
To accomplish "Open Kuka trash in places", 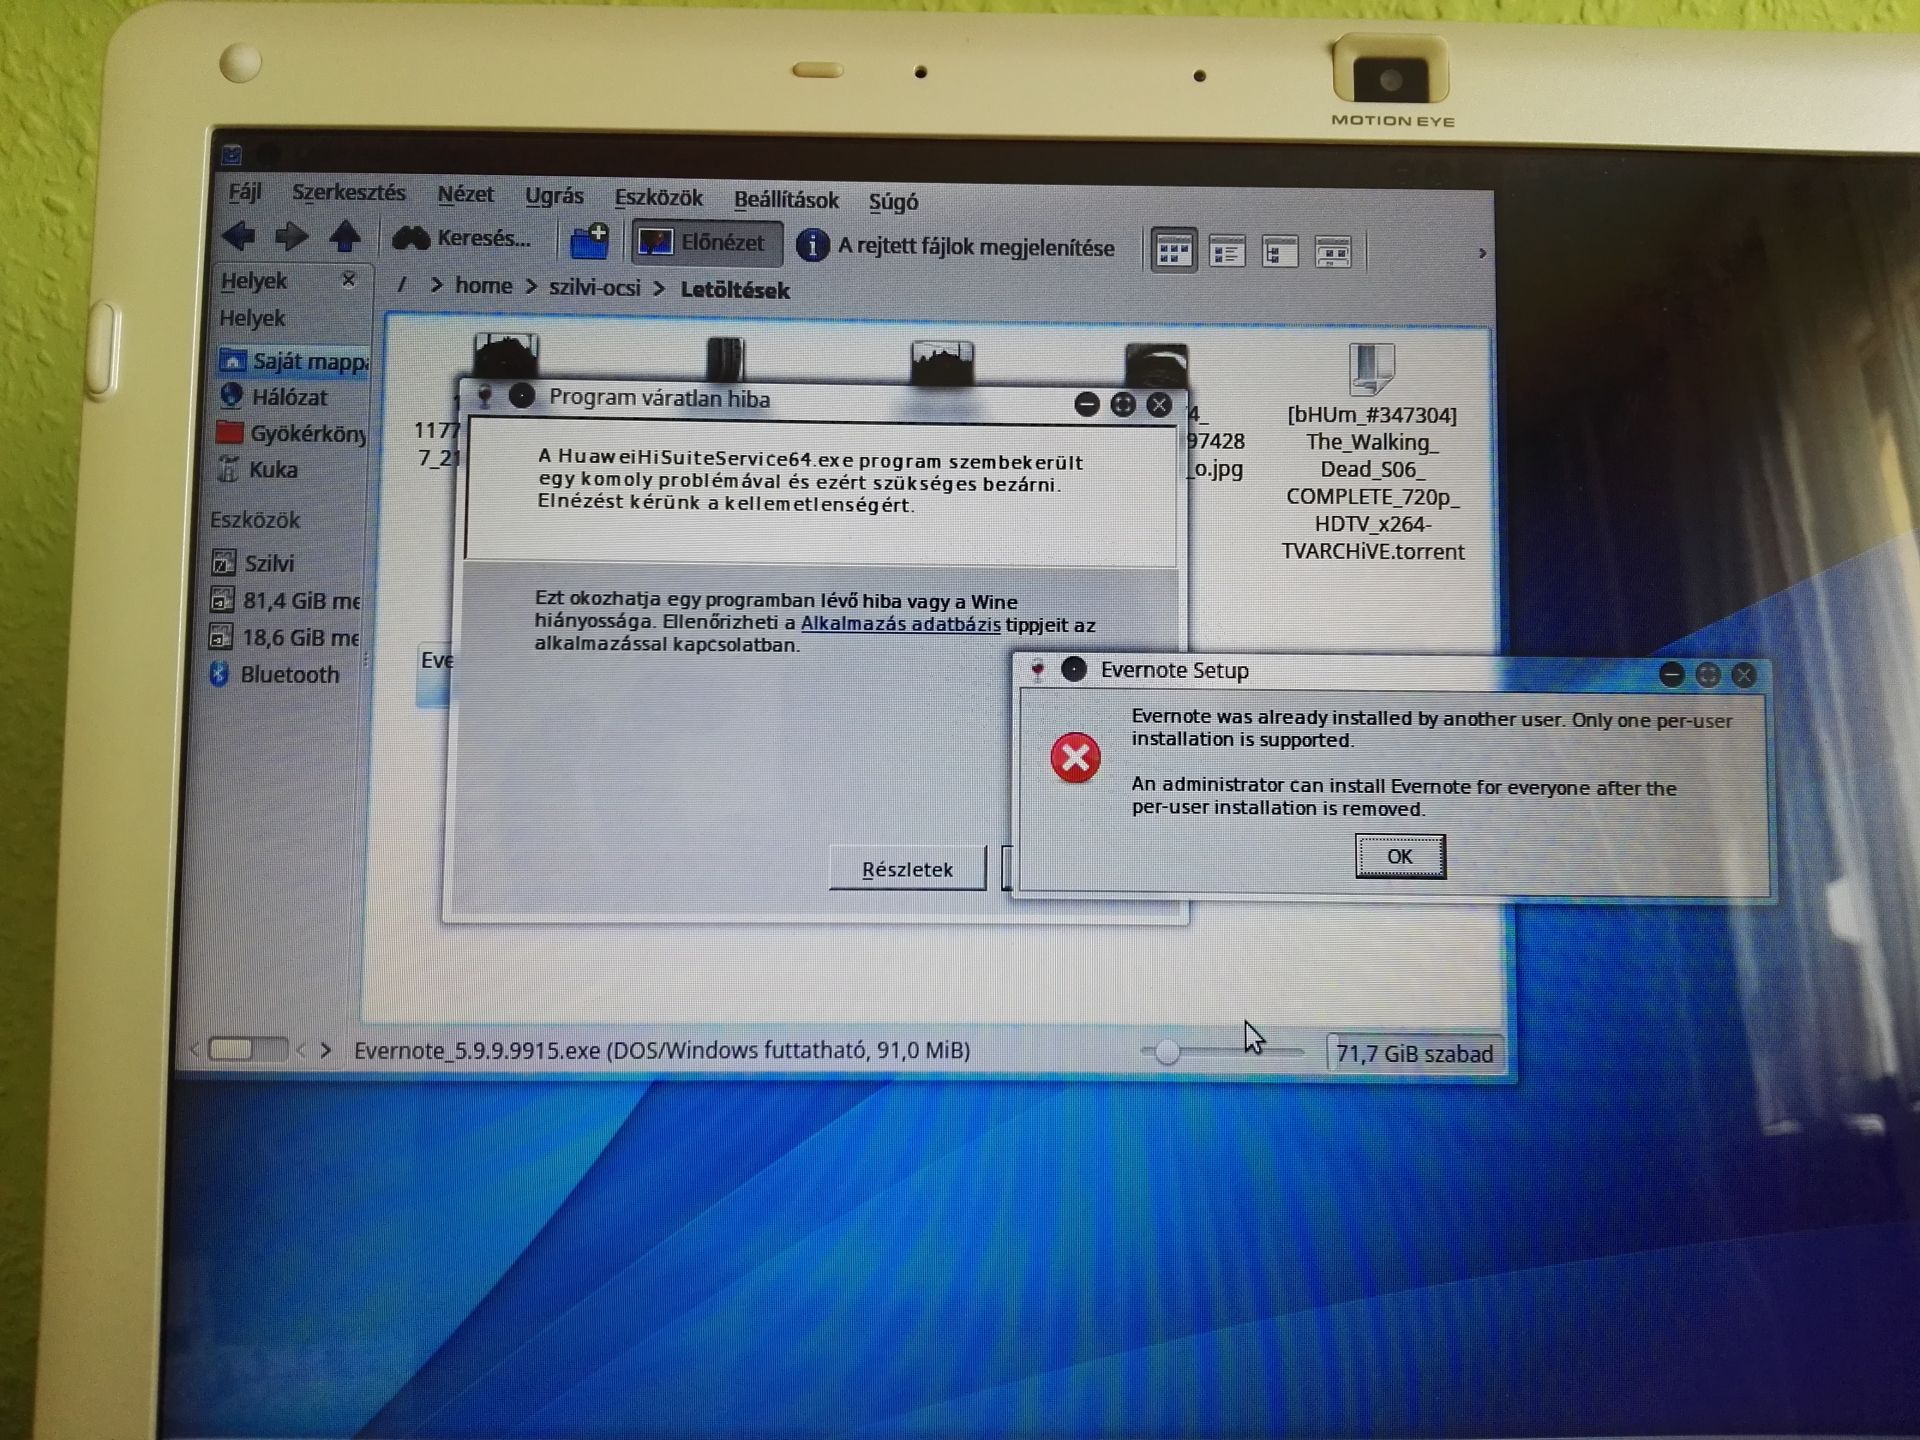I will (258, 469).
